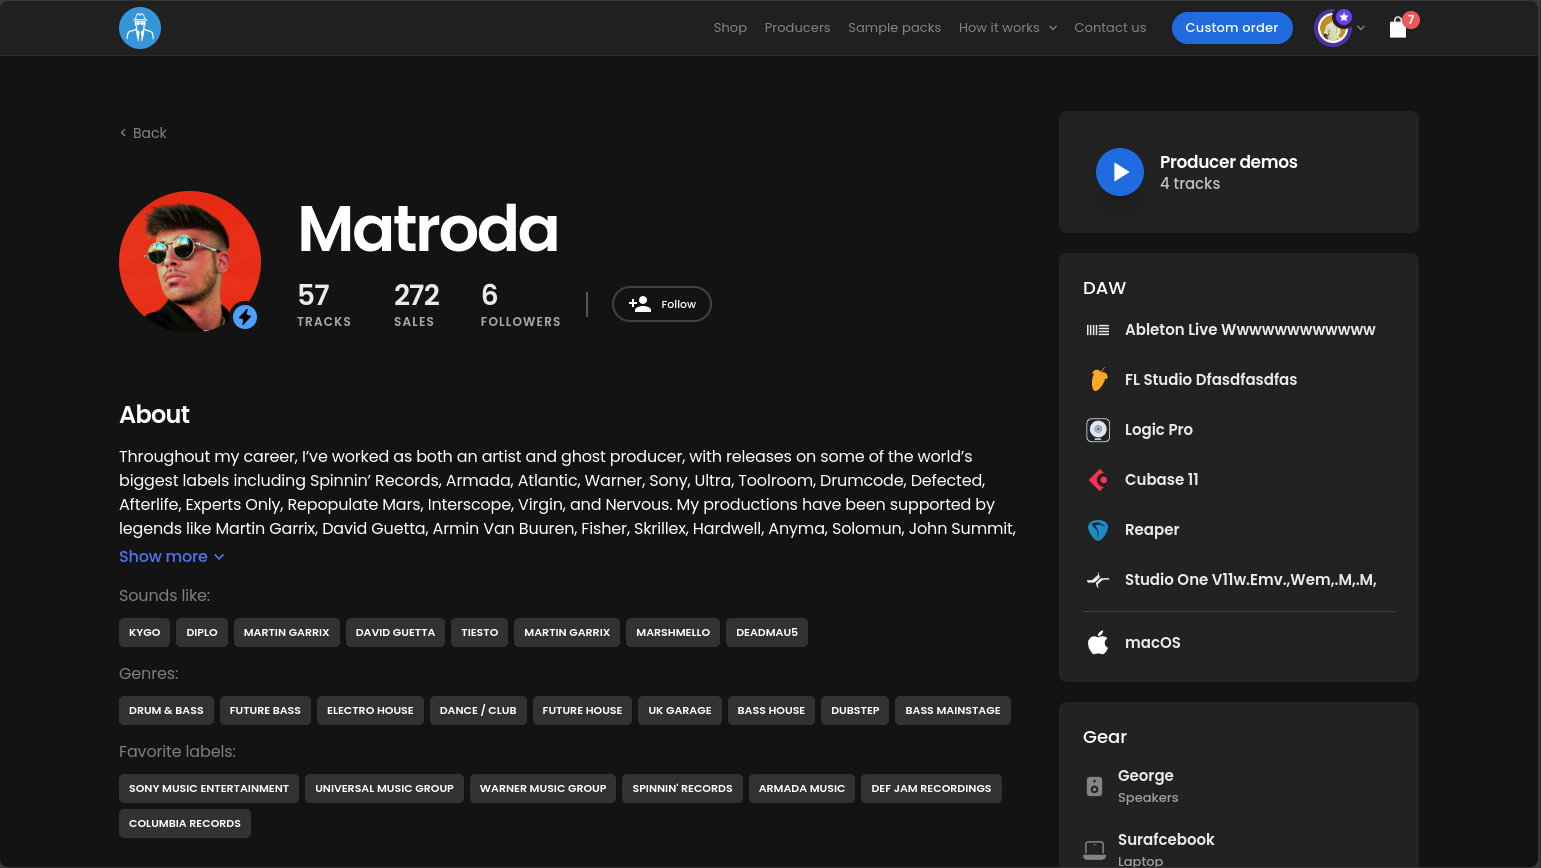Viewport: 1541px width, 868px height.
Task: Open the shopping bag cart icon
Action: coord(1398,28)
